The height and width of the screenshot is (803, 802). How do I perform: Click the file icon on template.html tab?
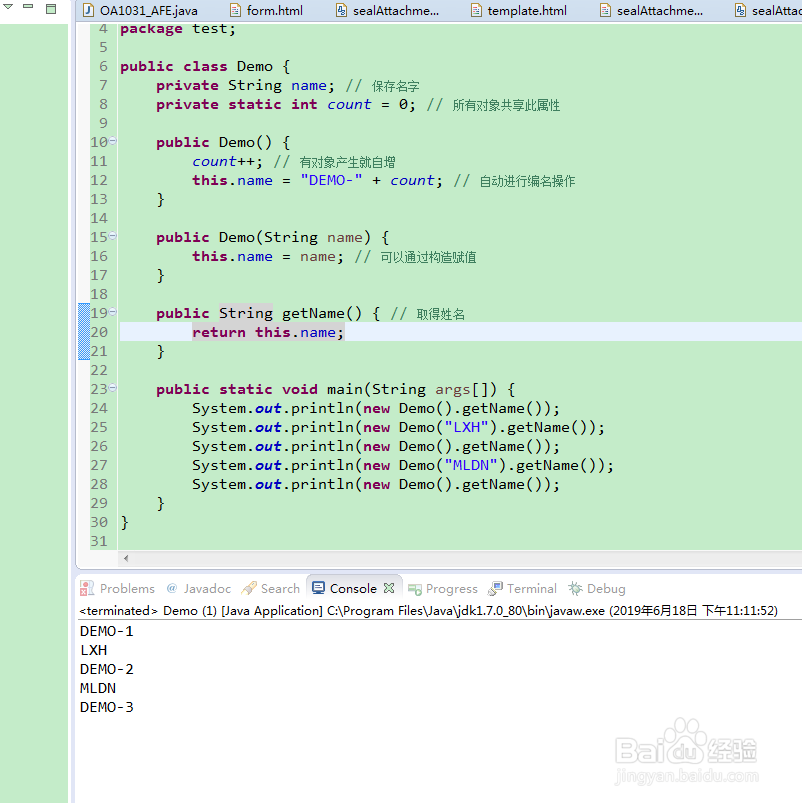click(476, 10)
